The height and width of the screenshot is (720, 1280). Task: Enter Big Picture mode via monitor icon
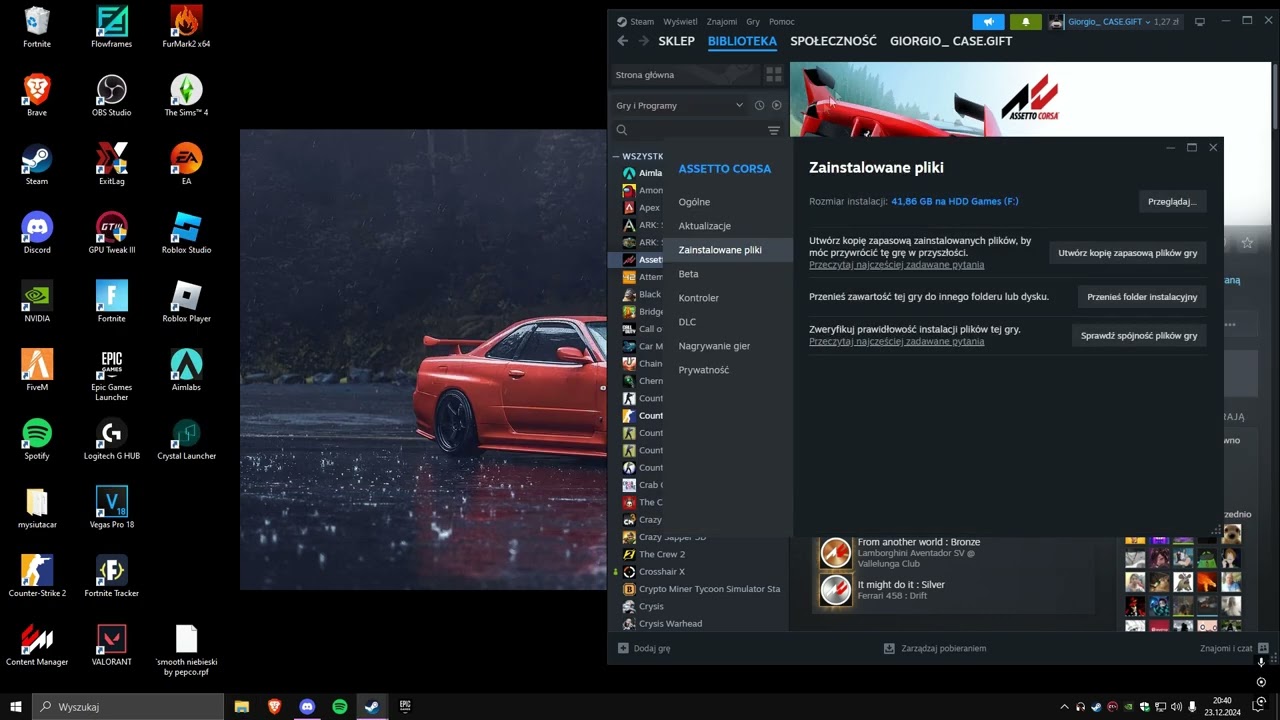point(1200,22)
